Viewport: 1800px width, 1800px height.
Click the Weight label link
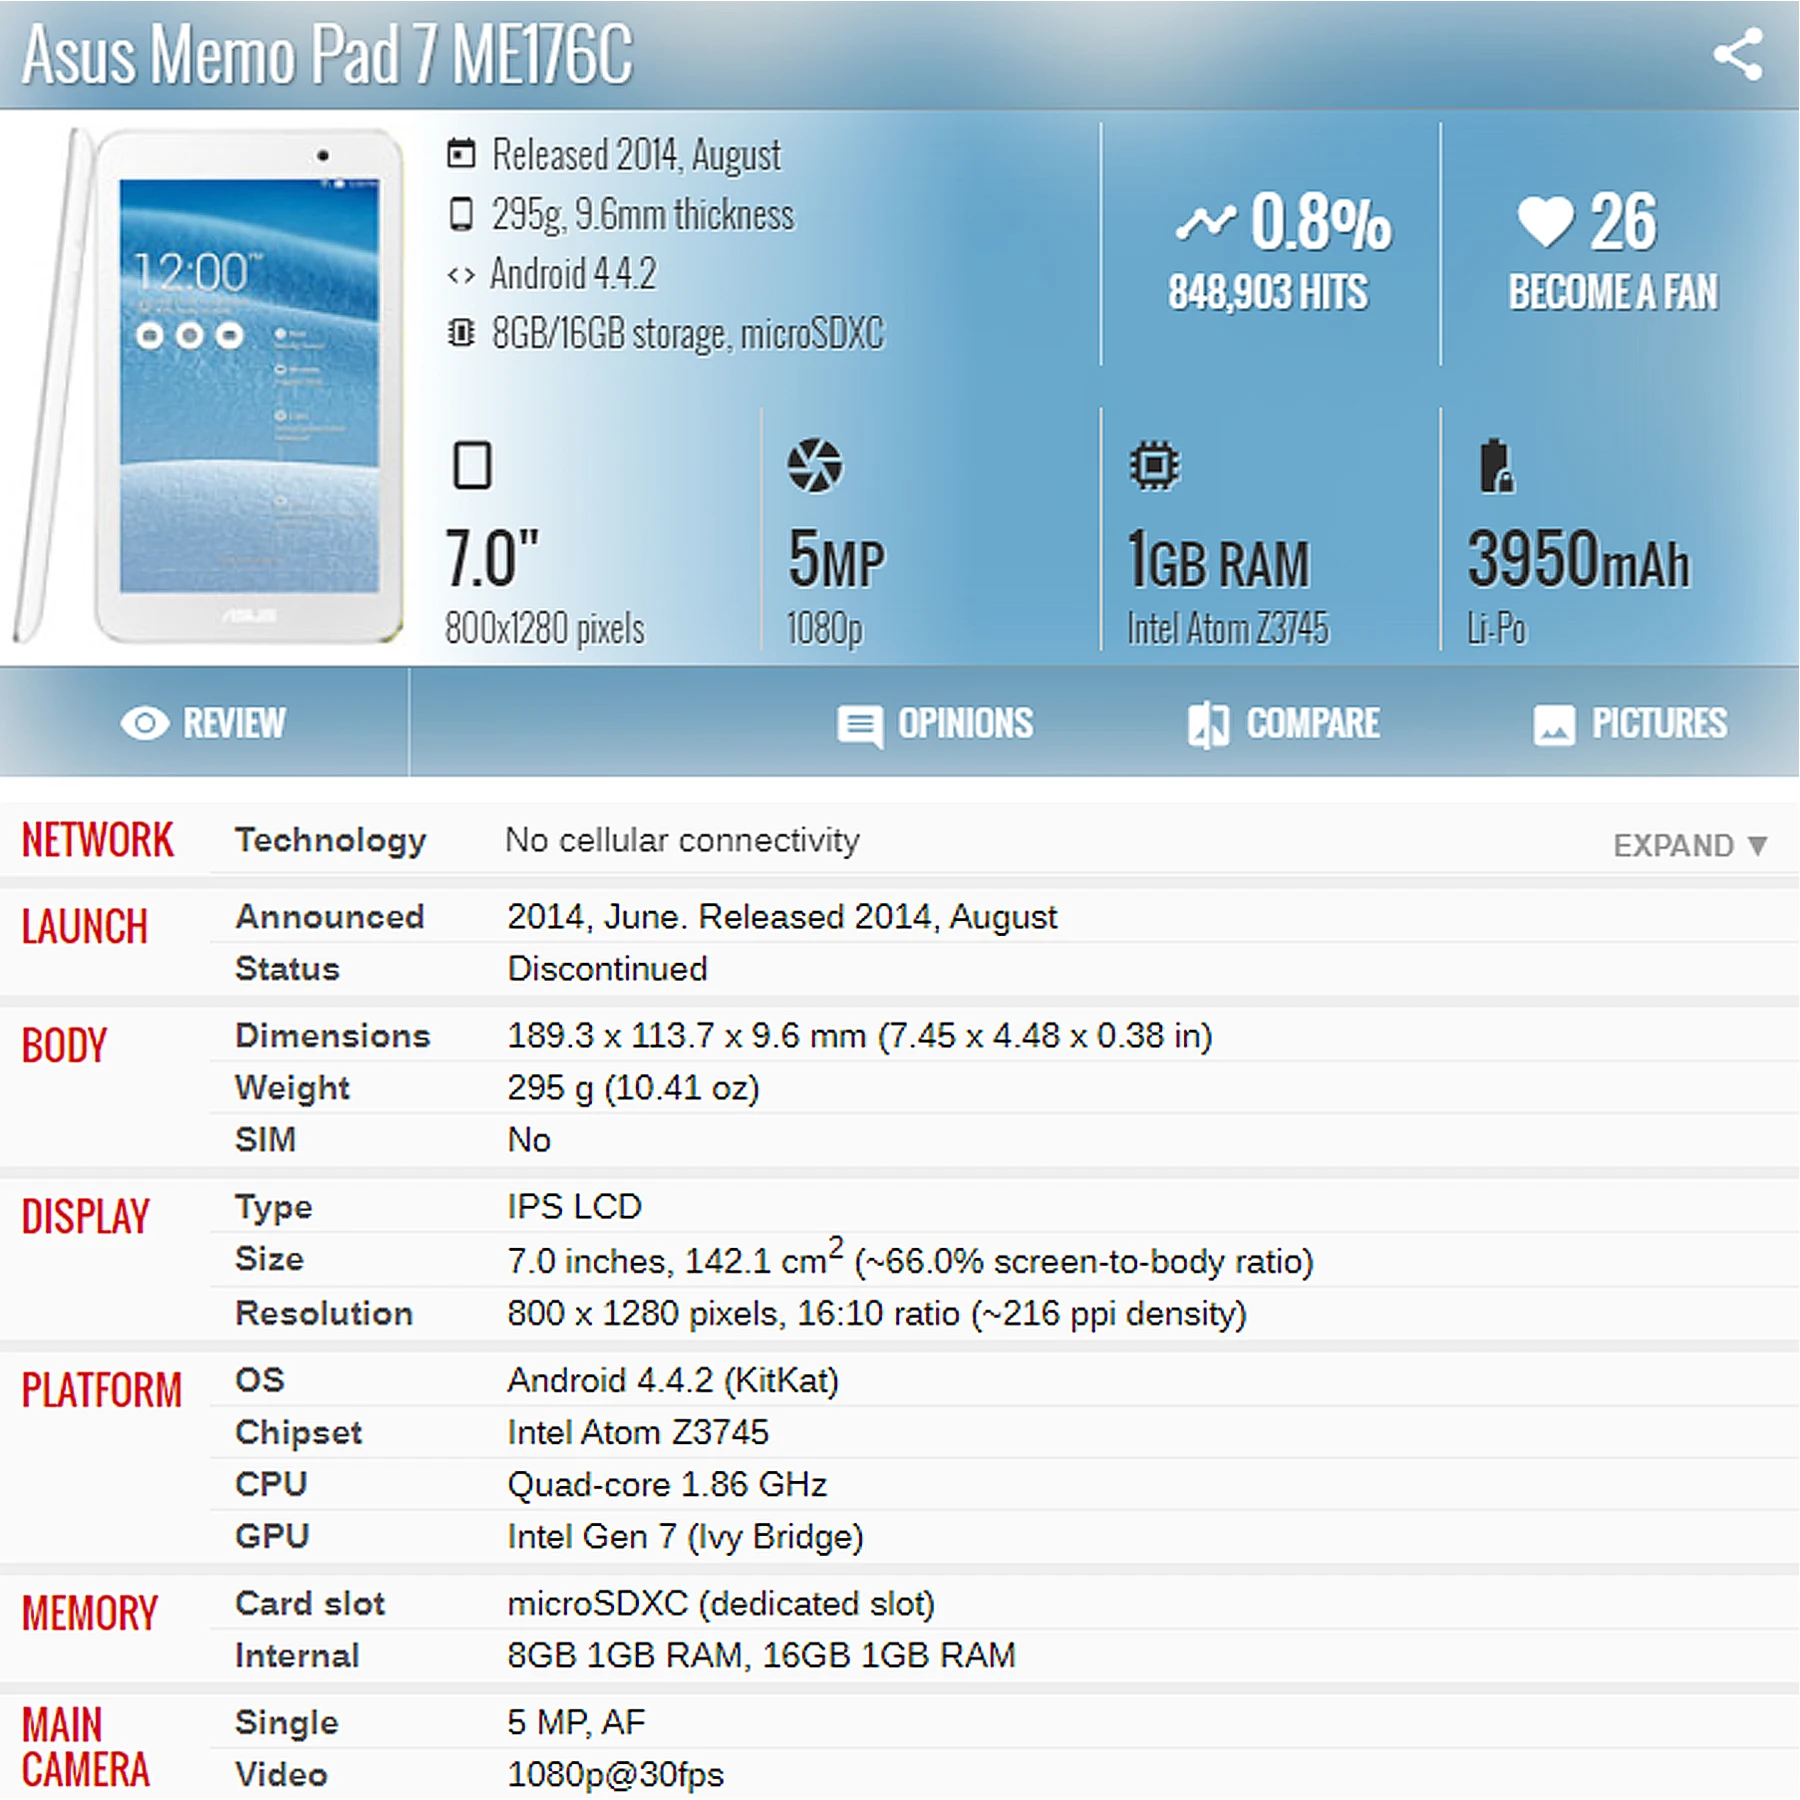tap(292, 1088)
